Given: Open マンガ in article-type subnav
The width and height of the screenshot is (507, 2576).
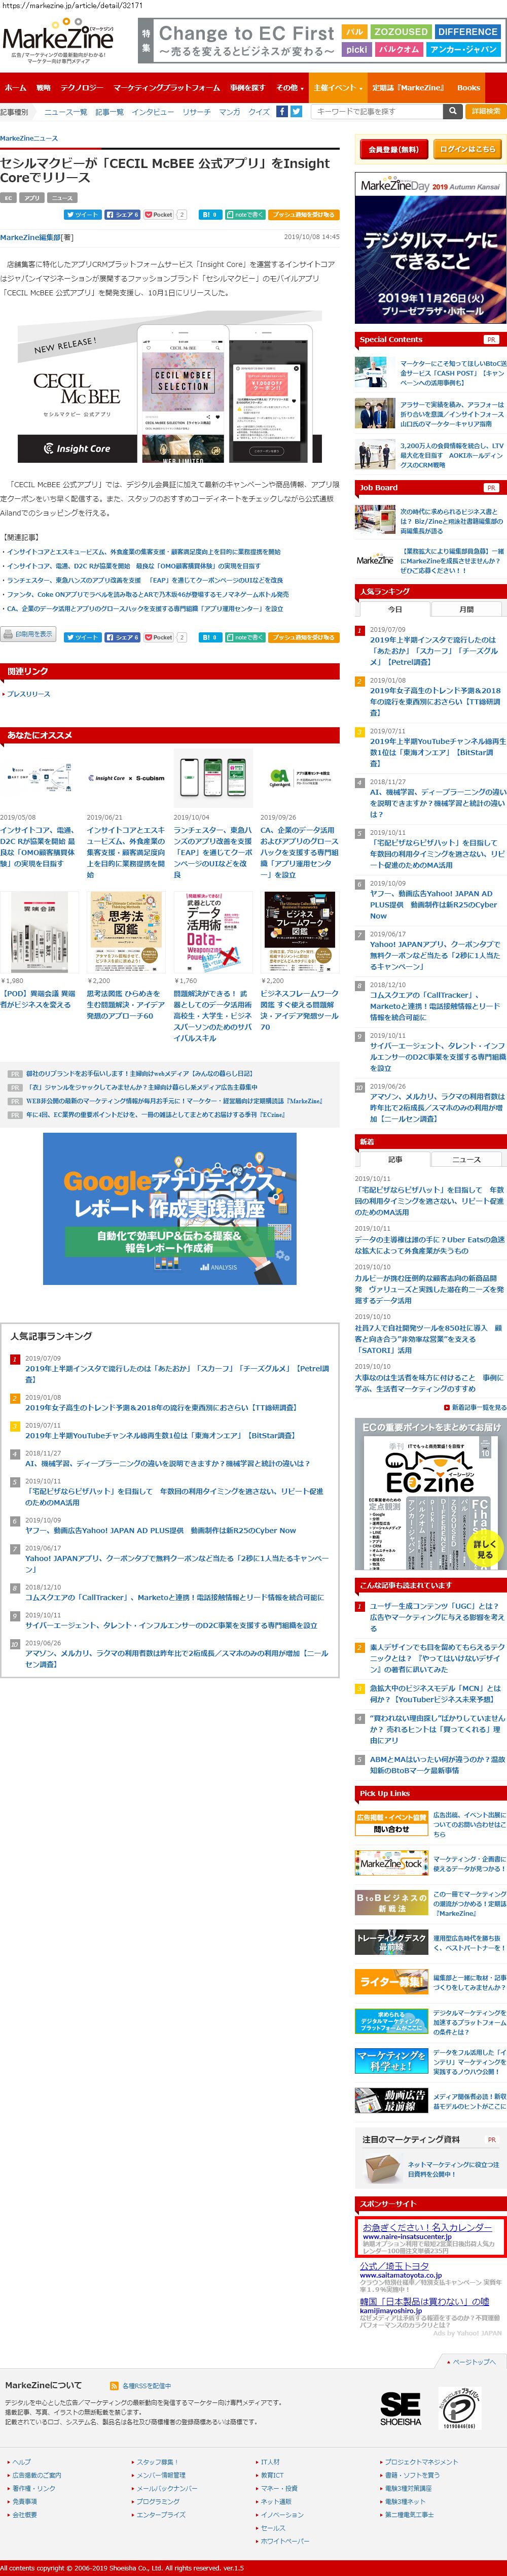Looking at the screenshot, I should point(229,112).
